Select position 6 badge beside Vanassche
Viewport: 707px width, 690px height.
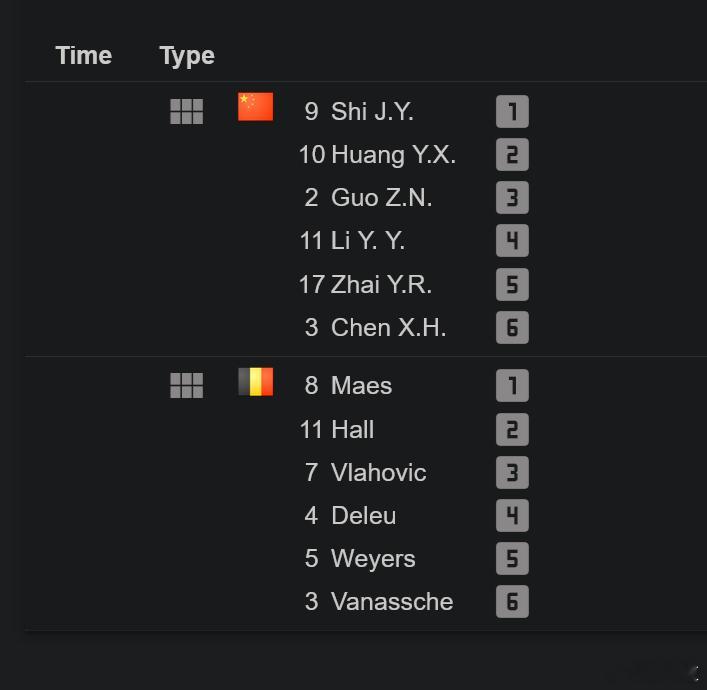click(x=512, y=602)
